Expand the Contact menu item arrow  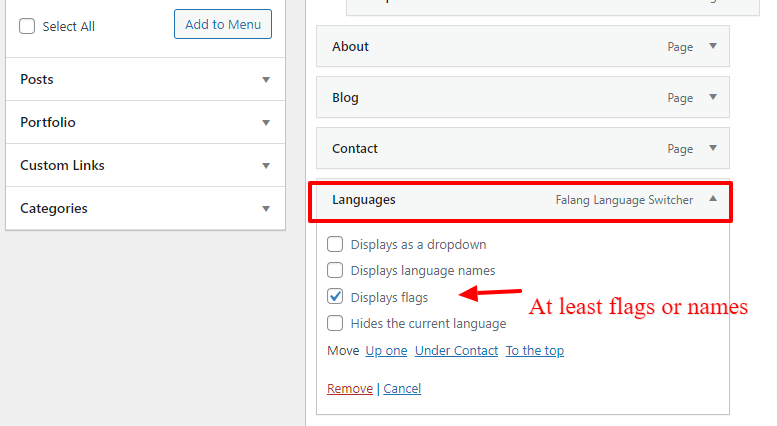(713, 148)
